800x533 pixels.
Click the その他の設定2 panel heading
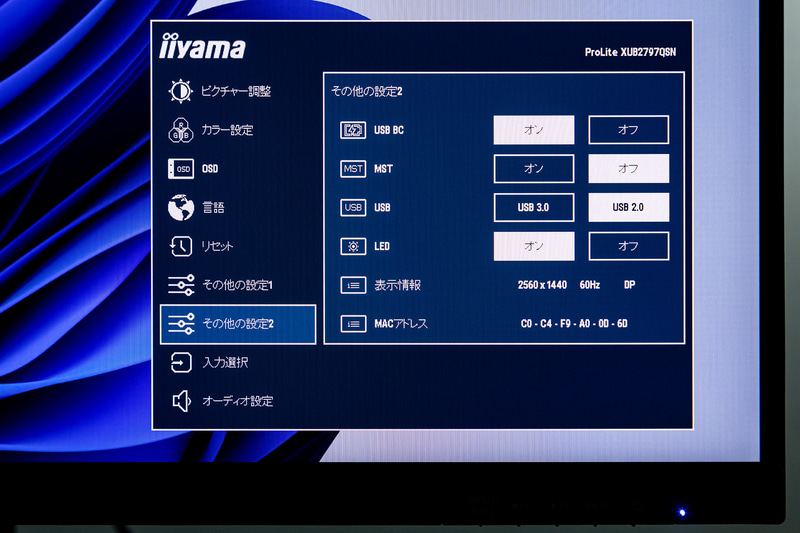pos(366,91)
